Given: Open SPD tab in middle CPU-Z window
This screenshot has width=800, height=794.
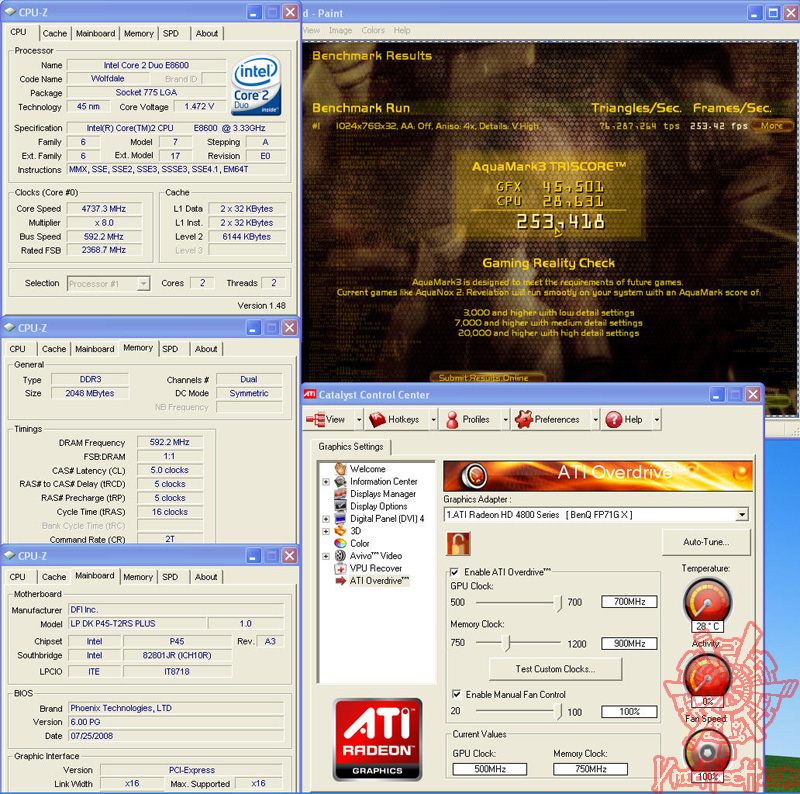Looking at the screenshot, I should pyautogui.click(x=170, y=349).
